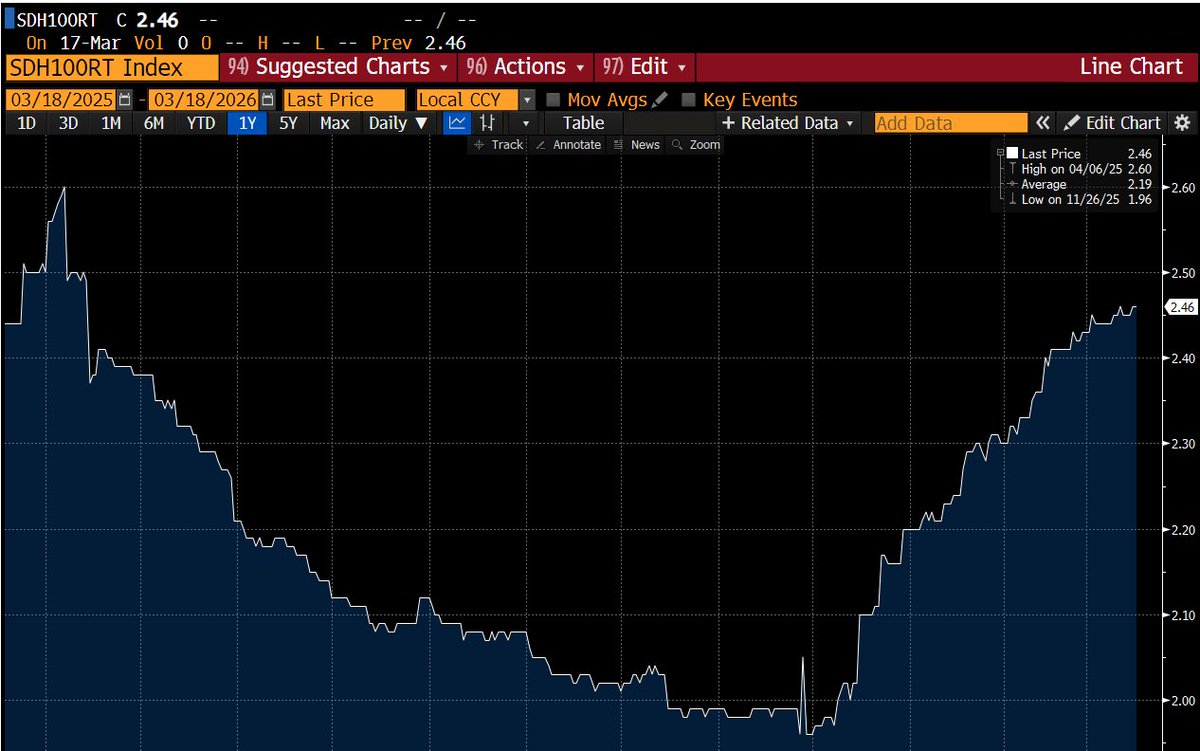Screen dimensions: 1200x751
Task: Select the 1M time range tab
Action: pyautogui.click(x=110, y=123)
